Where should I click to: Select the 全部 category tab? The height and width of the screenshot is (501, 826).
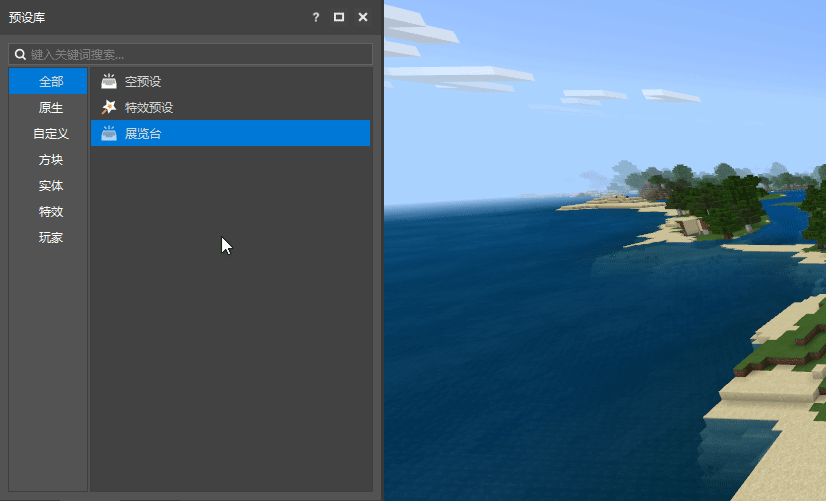click(x=48, y=81)
